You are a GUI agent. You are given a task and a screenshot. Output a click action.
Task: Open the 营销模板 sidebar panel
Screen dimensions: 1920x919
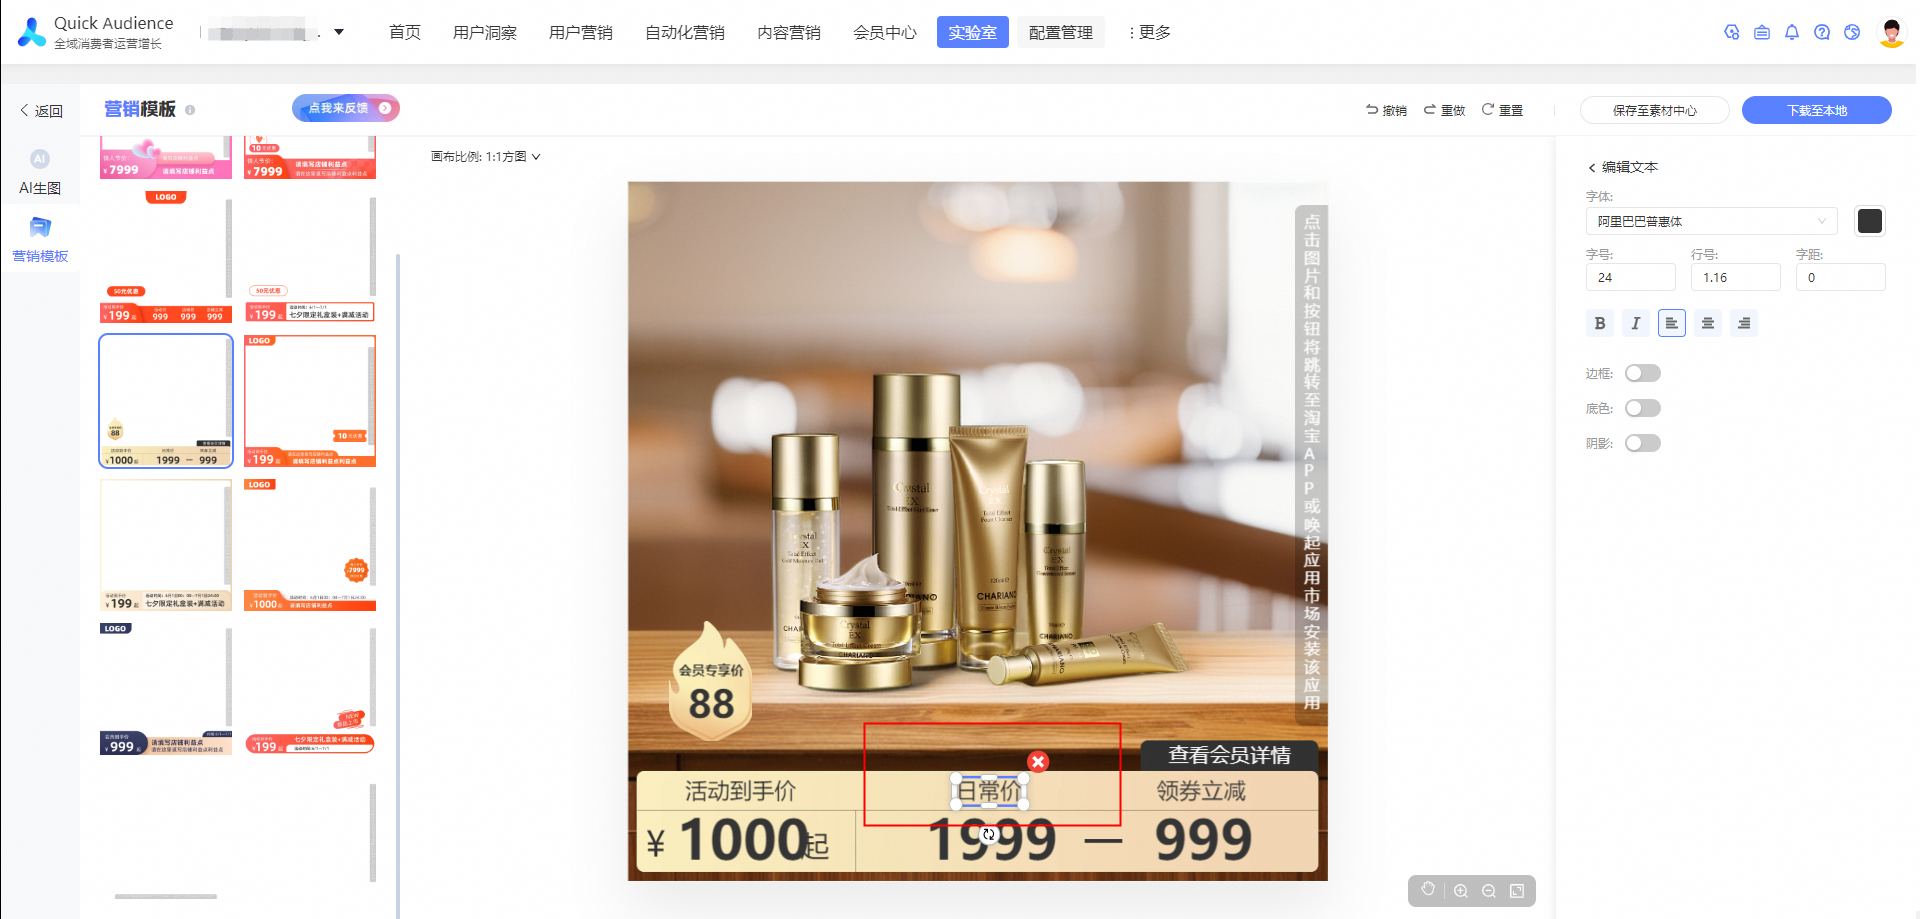[40, 240]
